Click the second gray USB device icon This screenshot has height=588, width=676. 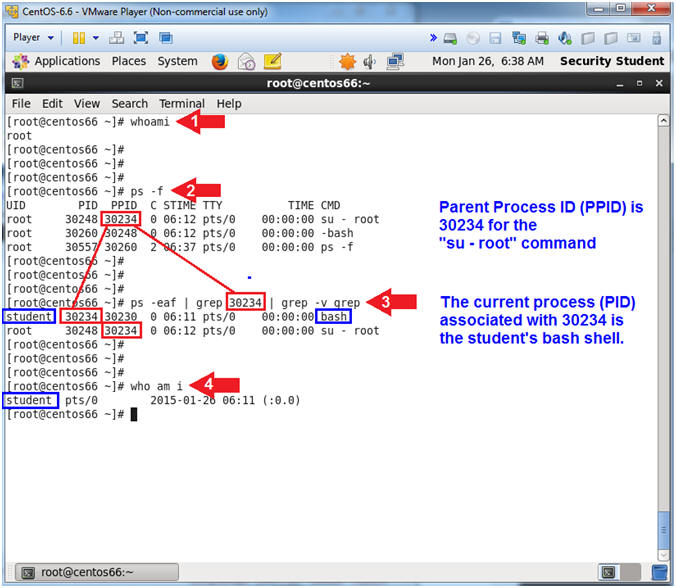point(610,38)
